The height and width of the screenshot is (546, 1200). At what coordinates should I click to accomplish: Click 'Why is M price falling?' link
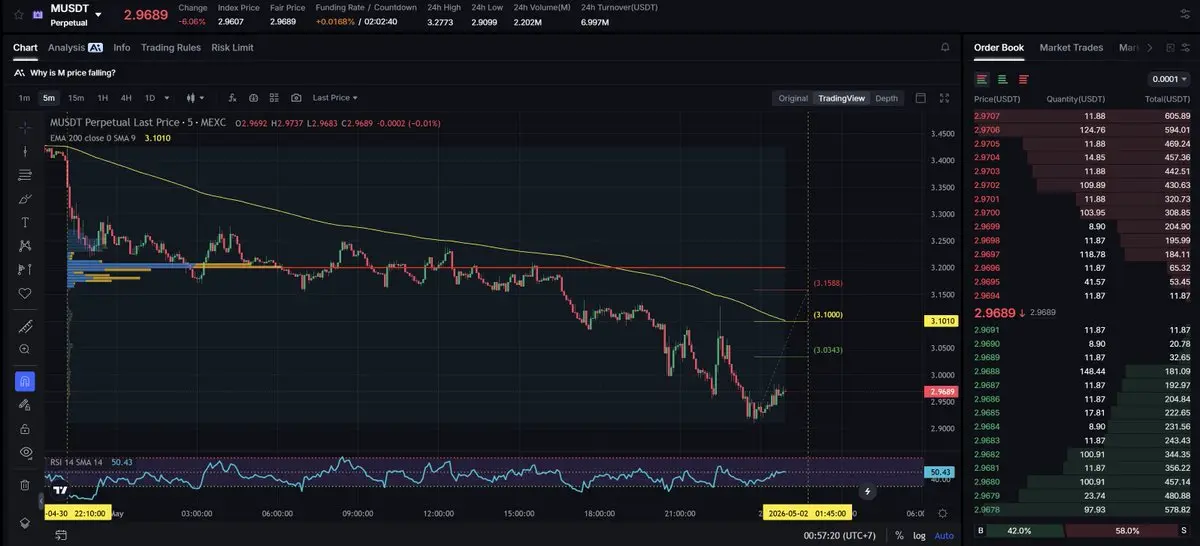coord(72,72)
